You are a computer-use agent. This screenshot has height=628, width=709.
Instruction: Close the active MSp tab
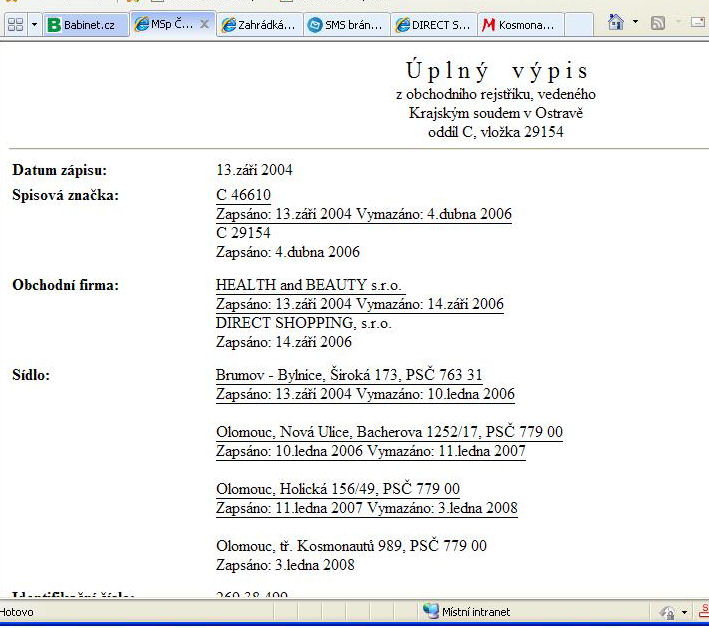pos(204,24)
